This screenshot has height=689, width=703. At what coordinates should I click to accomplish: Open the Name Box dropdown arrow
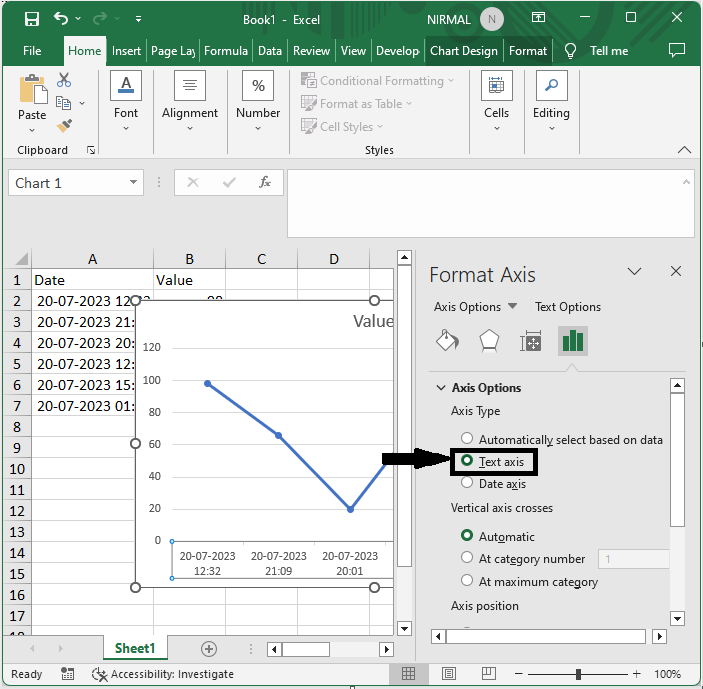pyautogui.click(x=133, y=182)
